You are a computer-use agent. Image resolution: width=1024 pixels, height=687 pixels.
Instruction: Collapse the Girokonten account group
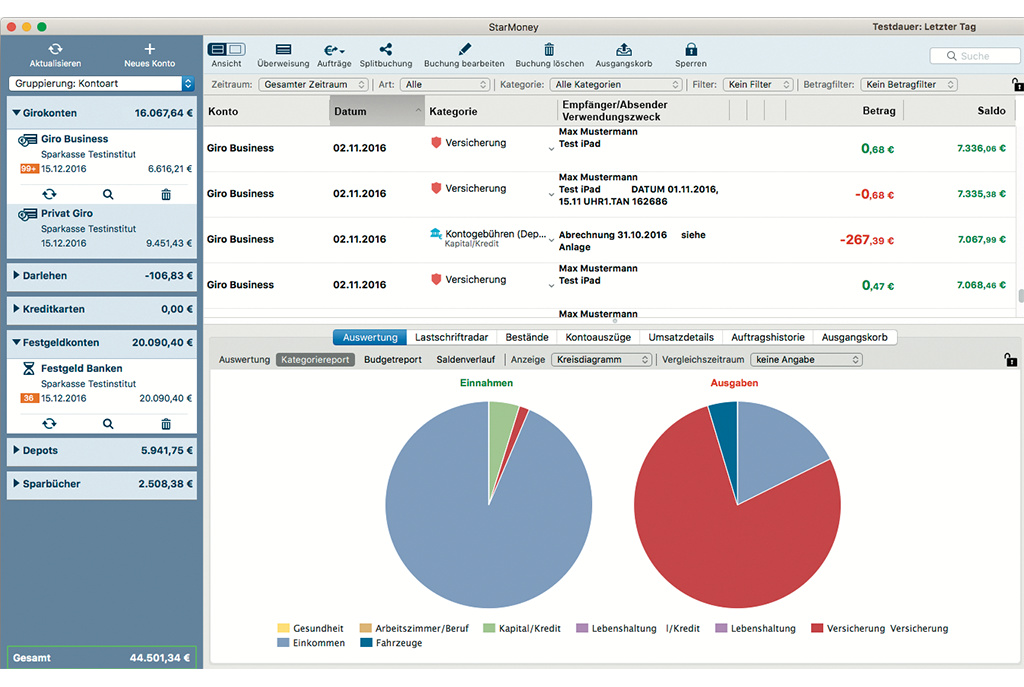(17, 113)
